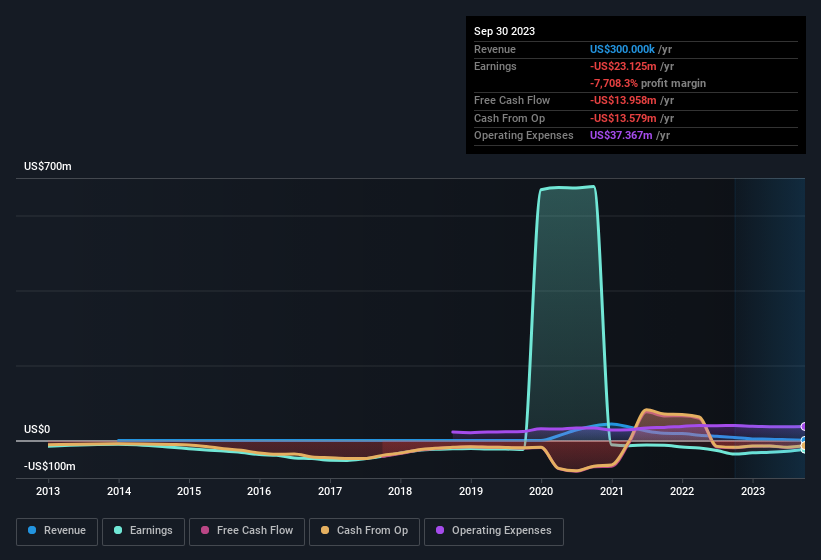Viewport: 821px width, 560px height.
Task: Click the purple Operating Expenses legend dot
Action: click(x=440, y=530)
